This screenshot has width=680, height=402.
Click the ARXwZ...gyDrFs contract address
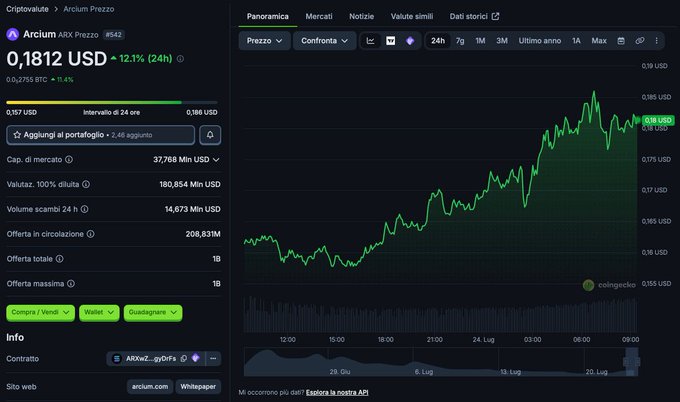pyautogui.click(x=151, y=359)
